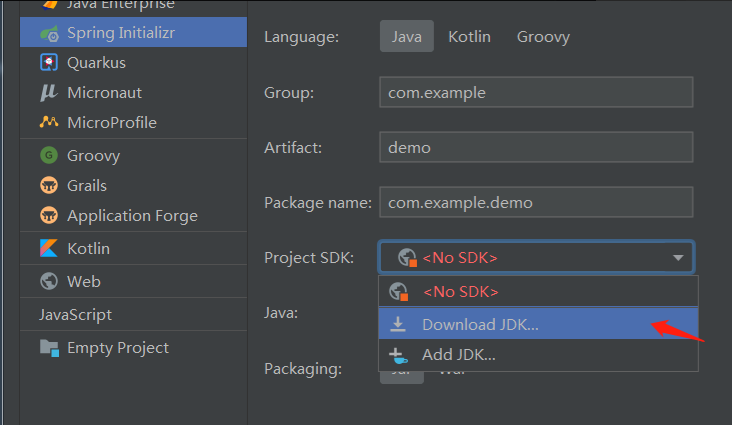Click the Empty Project folder icon
Image resolution: width=732 pixels, height=425 pixels.
[x=49, y=348]
